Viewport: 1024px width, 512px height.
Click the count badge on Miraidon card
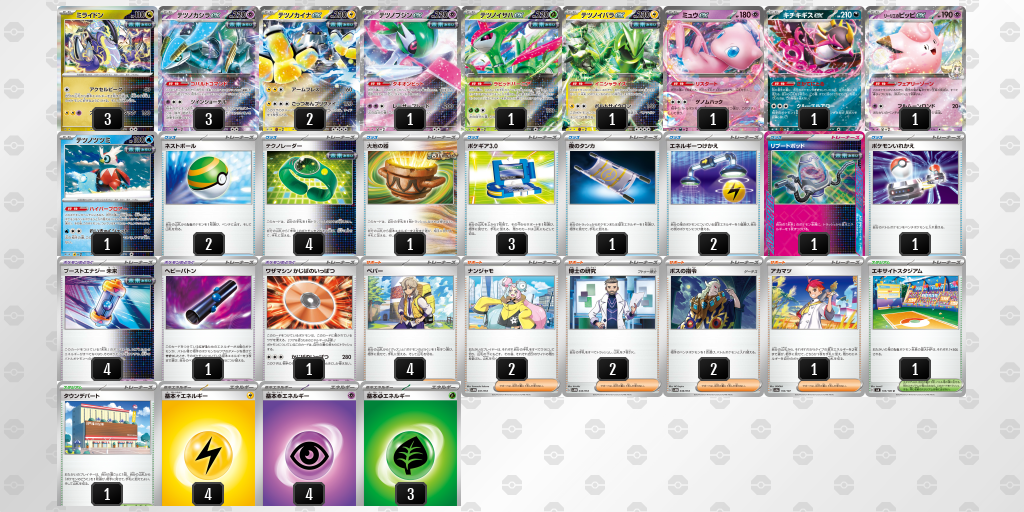pos(108,119)
